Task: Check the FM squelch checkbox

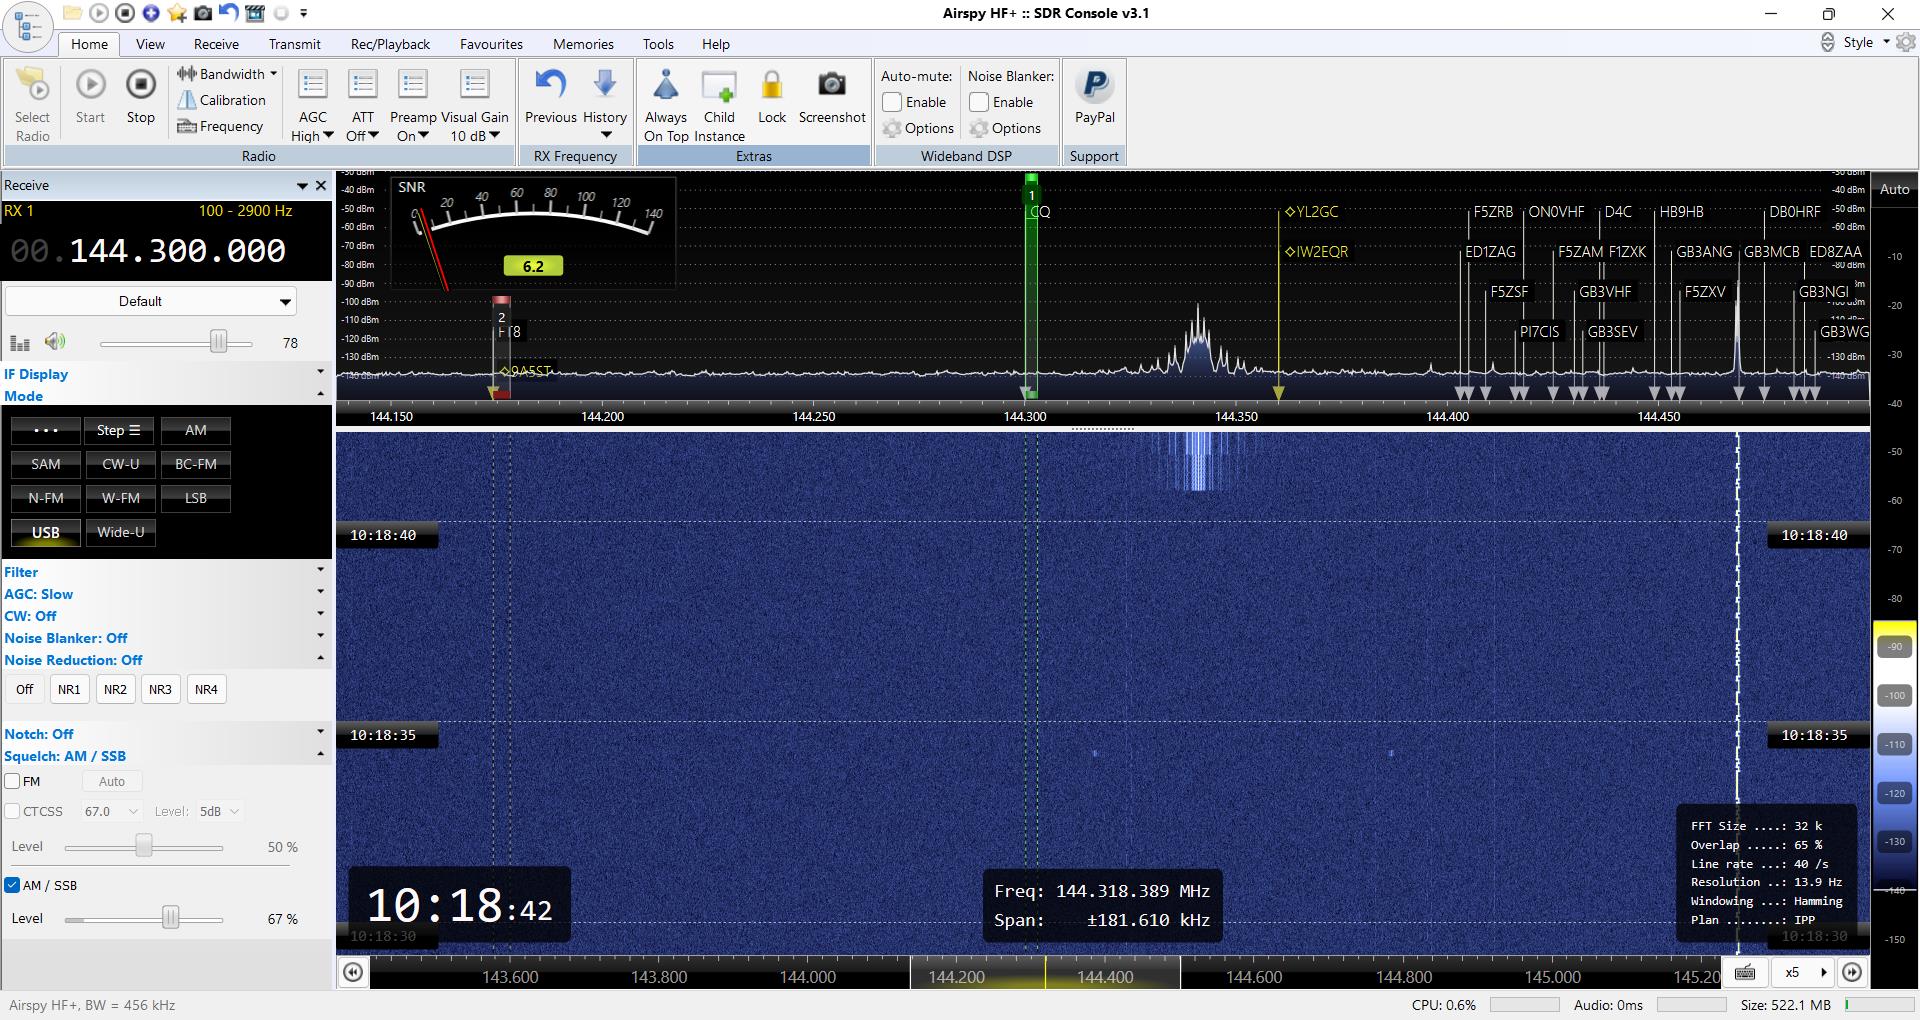Action: [13, 781]
